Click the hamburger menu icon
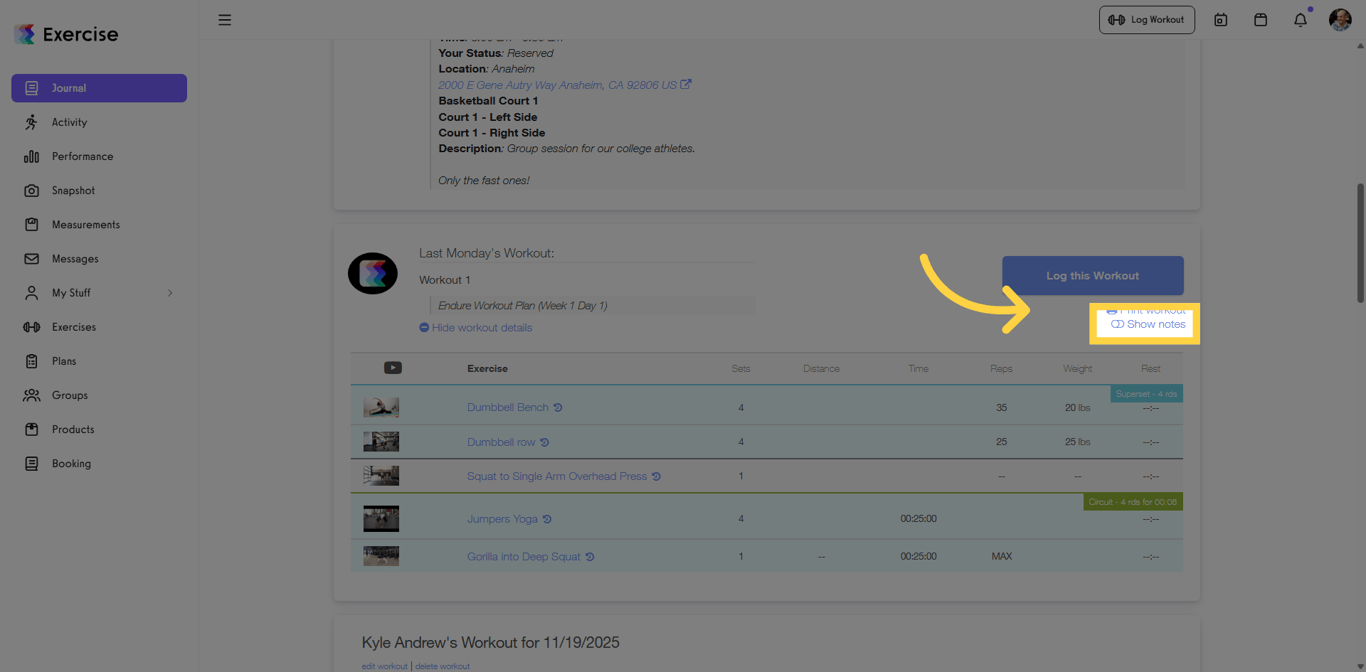 [225, 20]
